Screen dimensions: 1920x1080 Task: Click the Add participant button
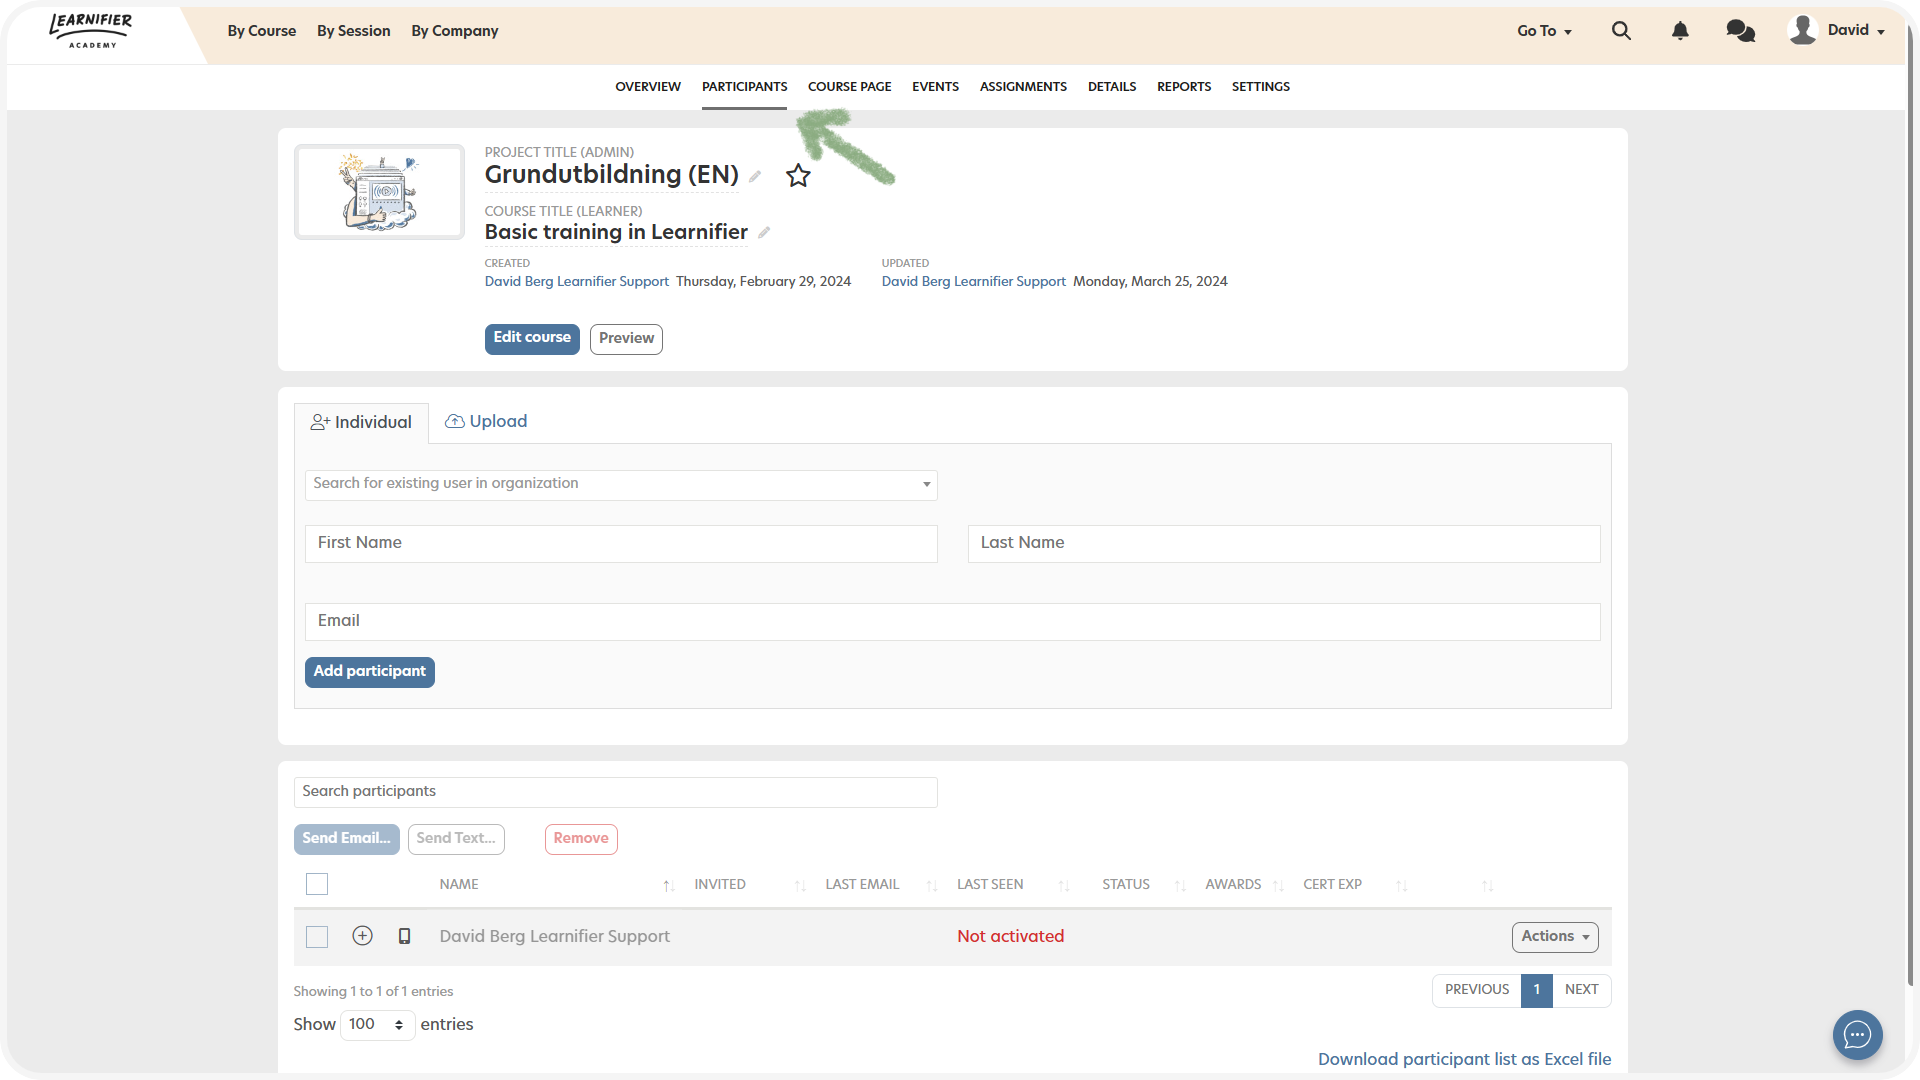click(x=369, y=672)
